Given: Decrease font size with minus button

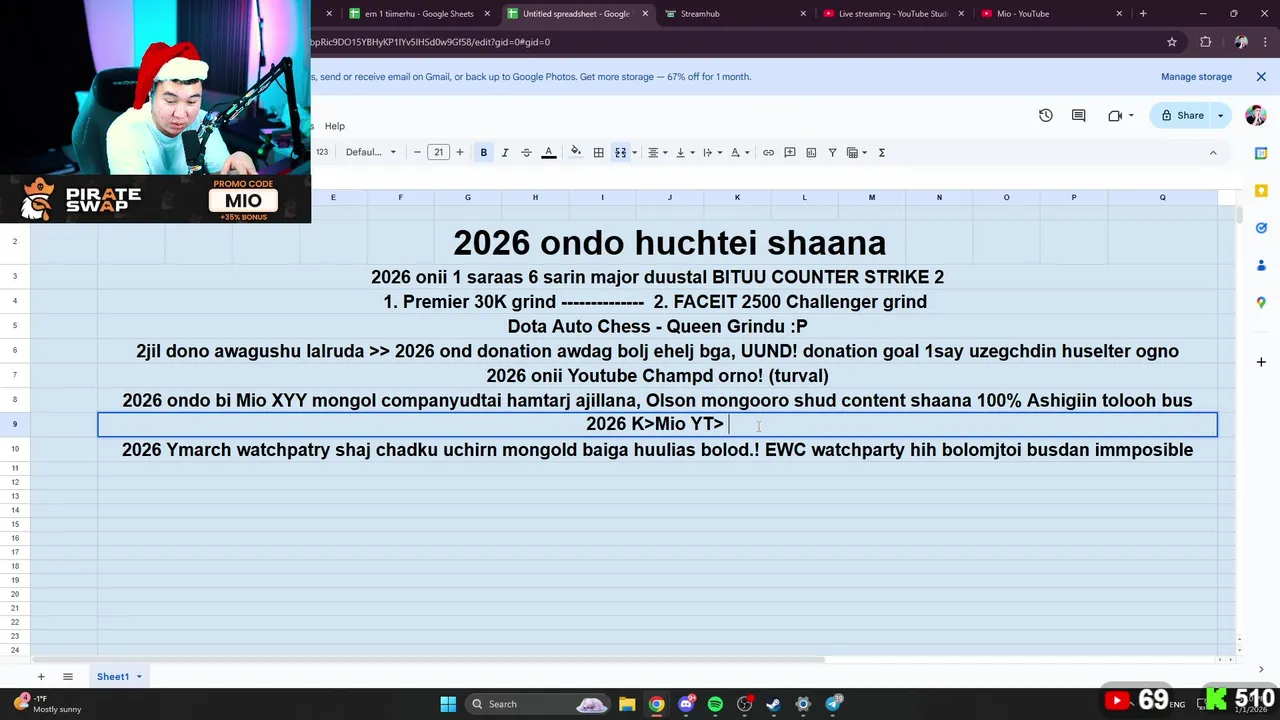Looking at the screenshot, I should (417, 153).
